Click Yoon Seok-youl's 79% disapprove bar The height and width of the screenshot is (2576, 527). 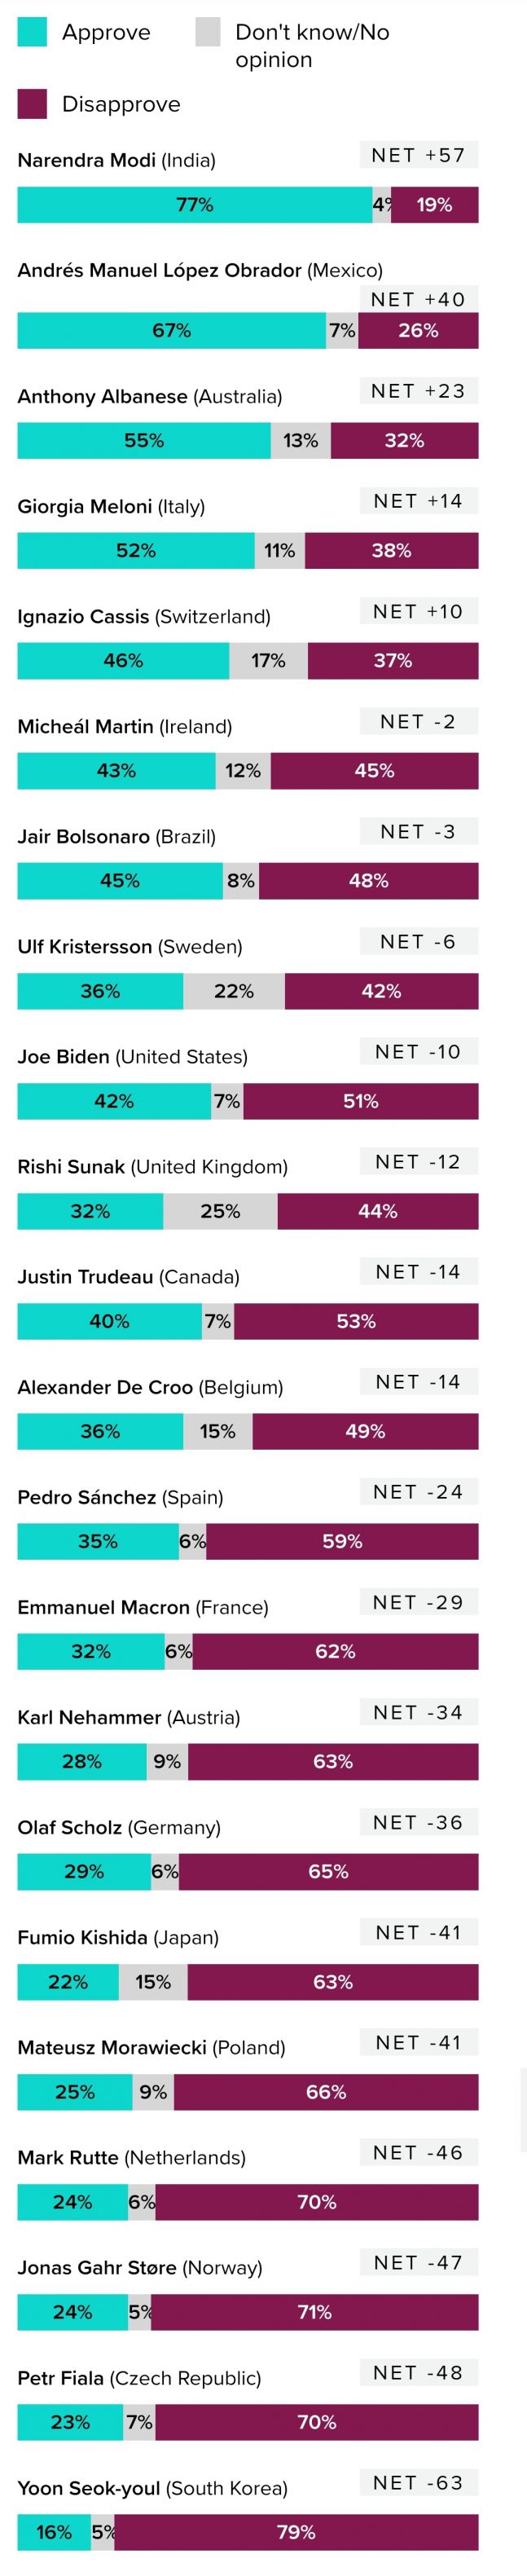(296, 2531)
